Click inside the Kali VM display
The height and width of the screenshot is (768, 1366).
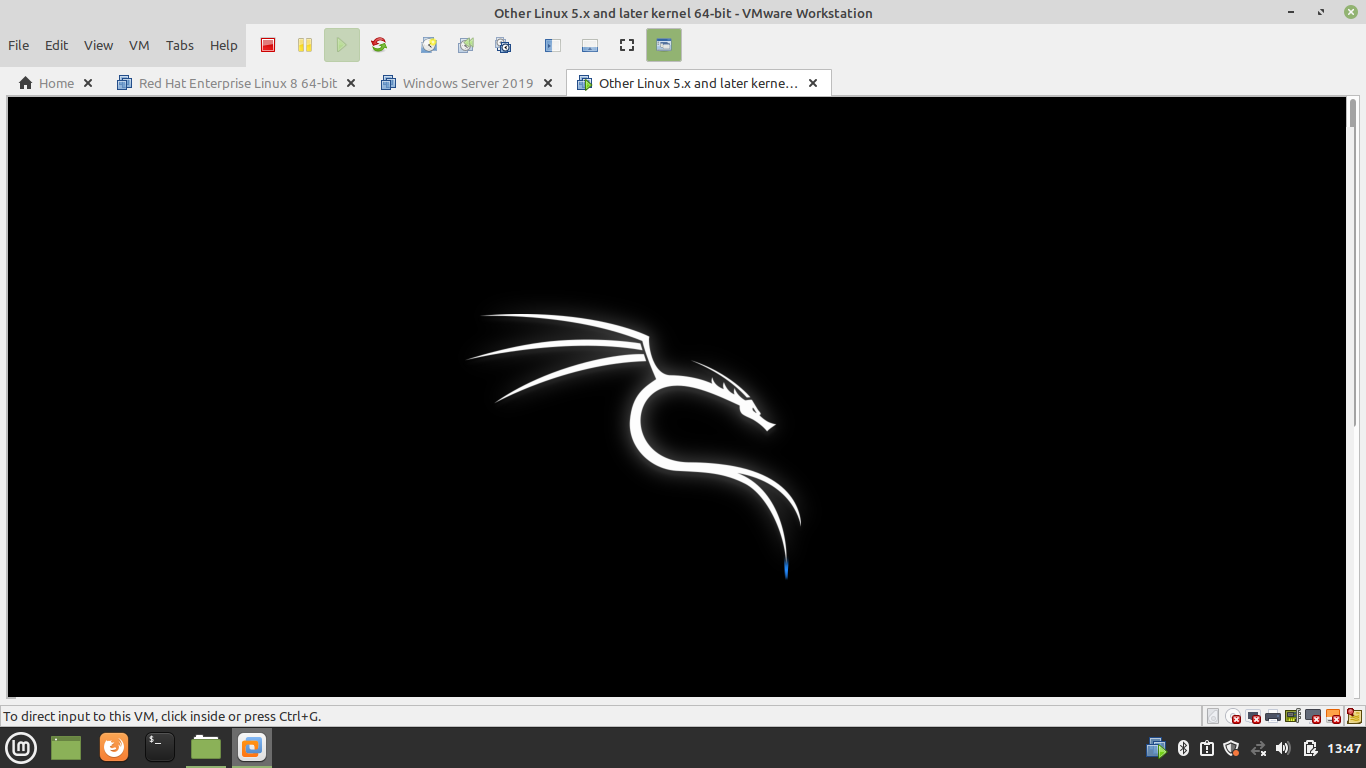tap(677, 397)
